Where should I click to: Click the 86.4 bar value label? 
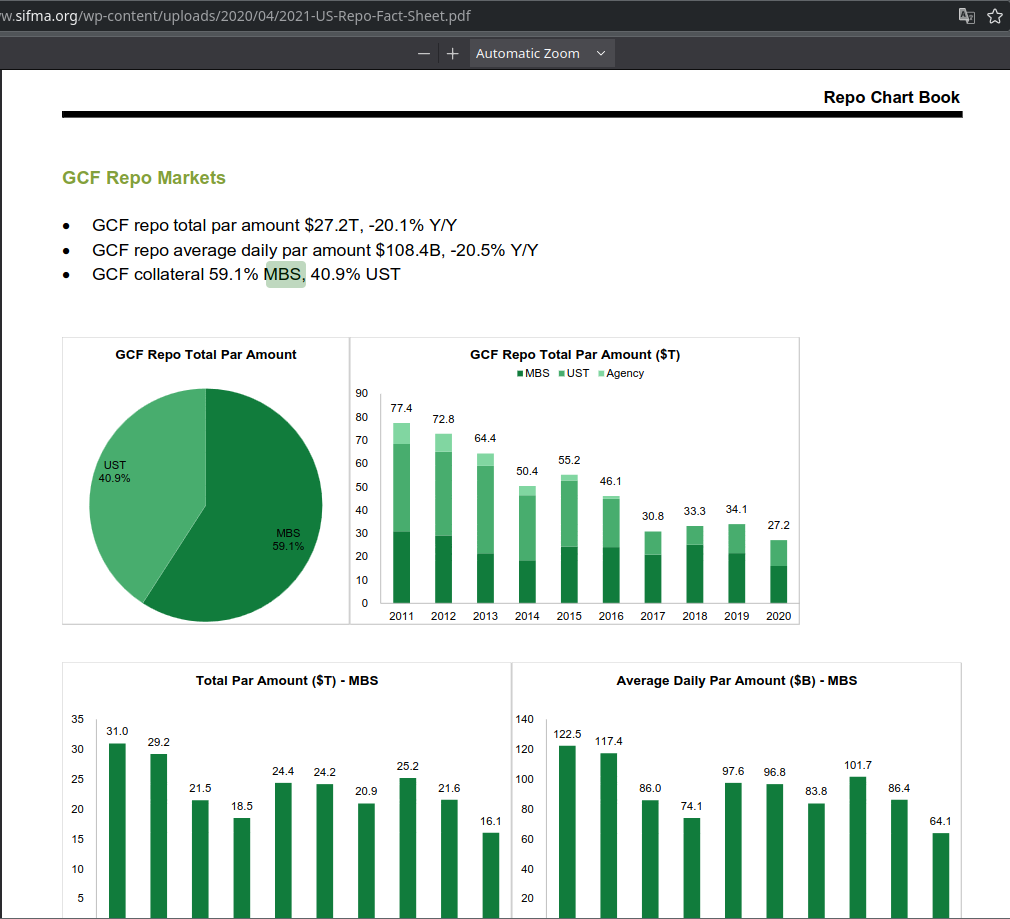coord(899,788)
